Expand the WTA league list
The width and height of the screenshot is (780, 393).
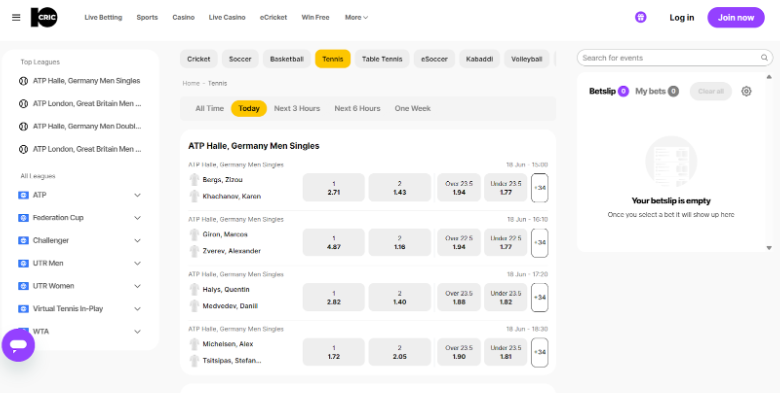pyautogui.click(x=138, y=331)
